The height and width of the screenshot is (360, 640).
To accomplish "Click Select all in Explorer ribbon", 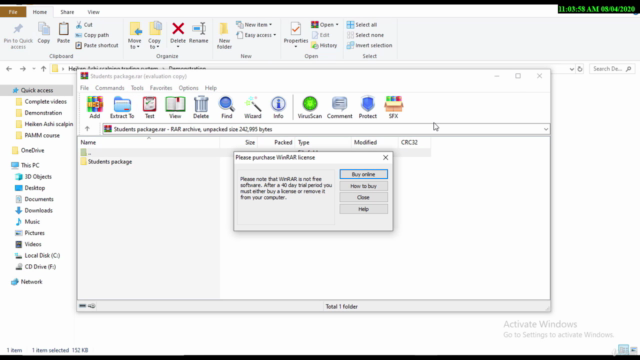I will (x=362, y=24).
